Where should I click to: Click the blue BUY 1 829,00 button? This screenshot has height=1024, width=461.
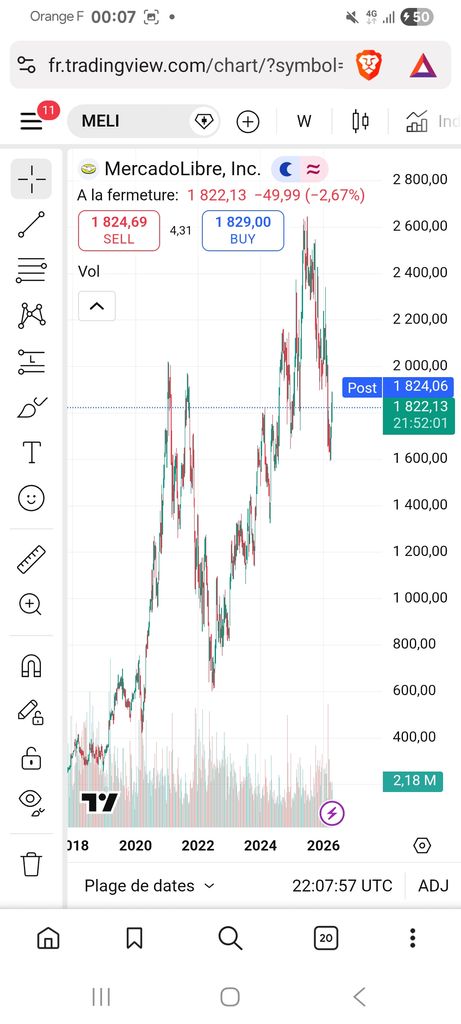[243, 231]
